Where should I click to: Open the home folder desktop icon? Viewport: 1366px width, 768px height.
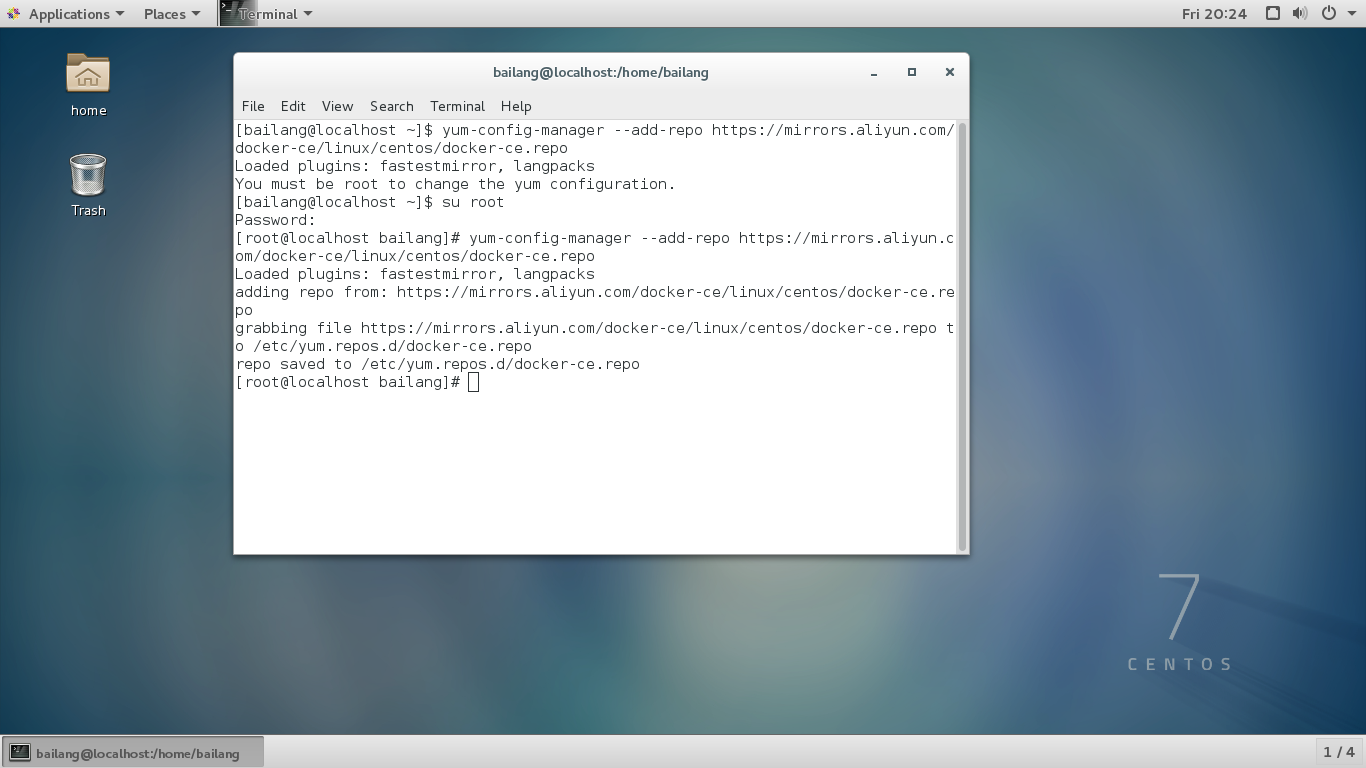point(88,74)
